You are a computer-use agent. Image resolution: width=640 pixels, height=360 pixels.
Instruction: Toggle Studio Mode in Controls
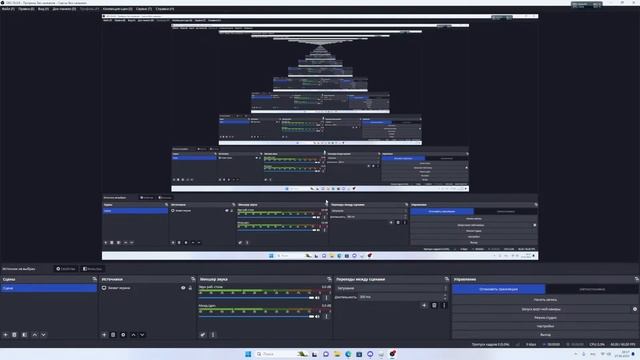(x=545, y=318)
